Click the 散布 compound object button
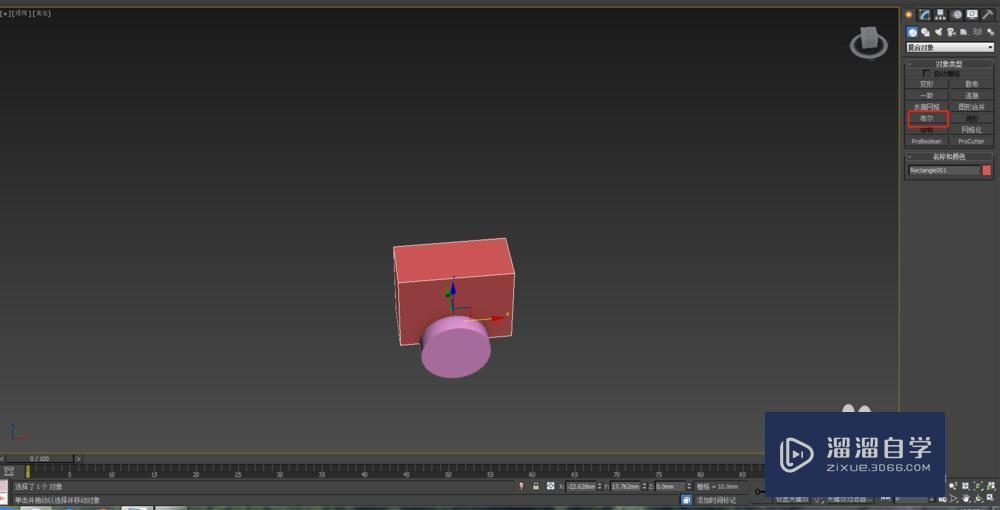Image resolution: width=1000 pixels, height=510 pixels. pyautogui.click(x=971, y=84)
